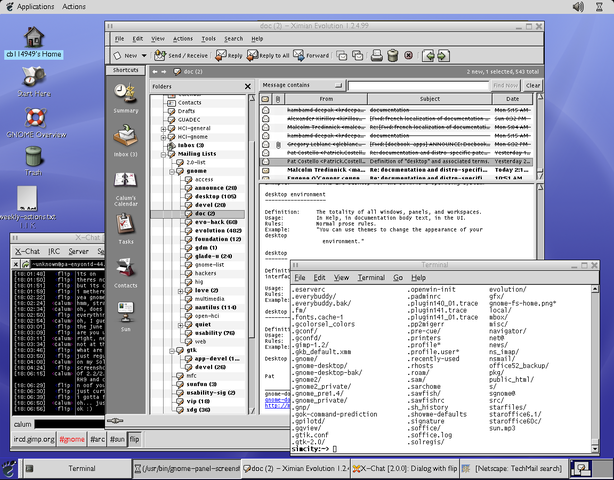The width and height of the screenshot is (614, 480).
Task: Open the GNOME Overview lifebuoy icon
Action: 36,117
